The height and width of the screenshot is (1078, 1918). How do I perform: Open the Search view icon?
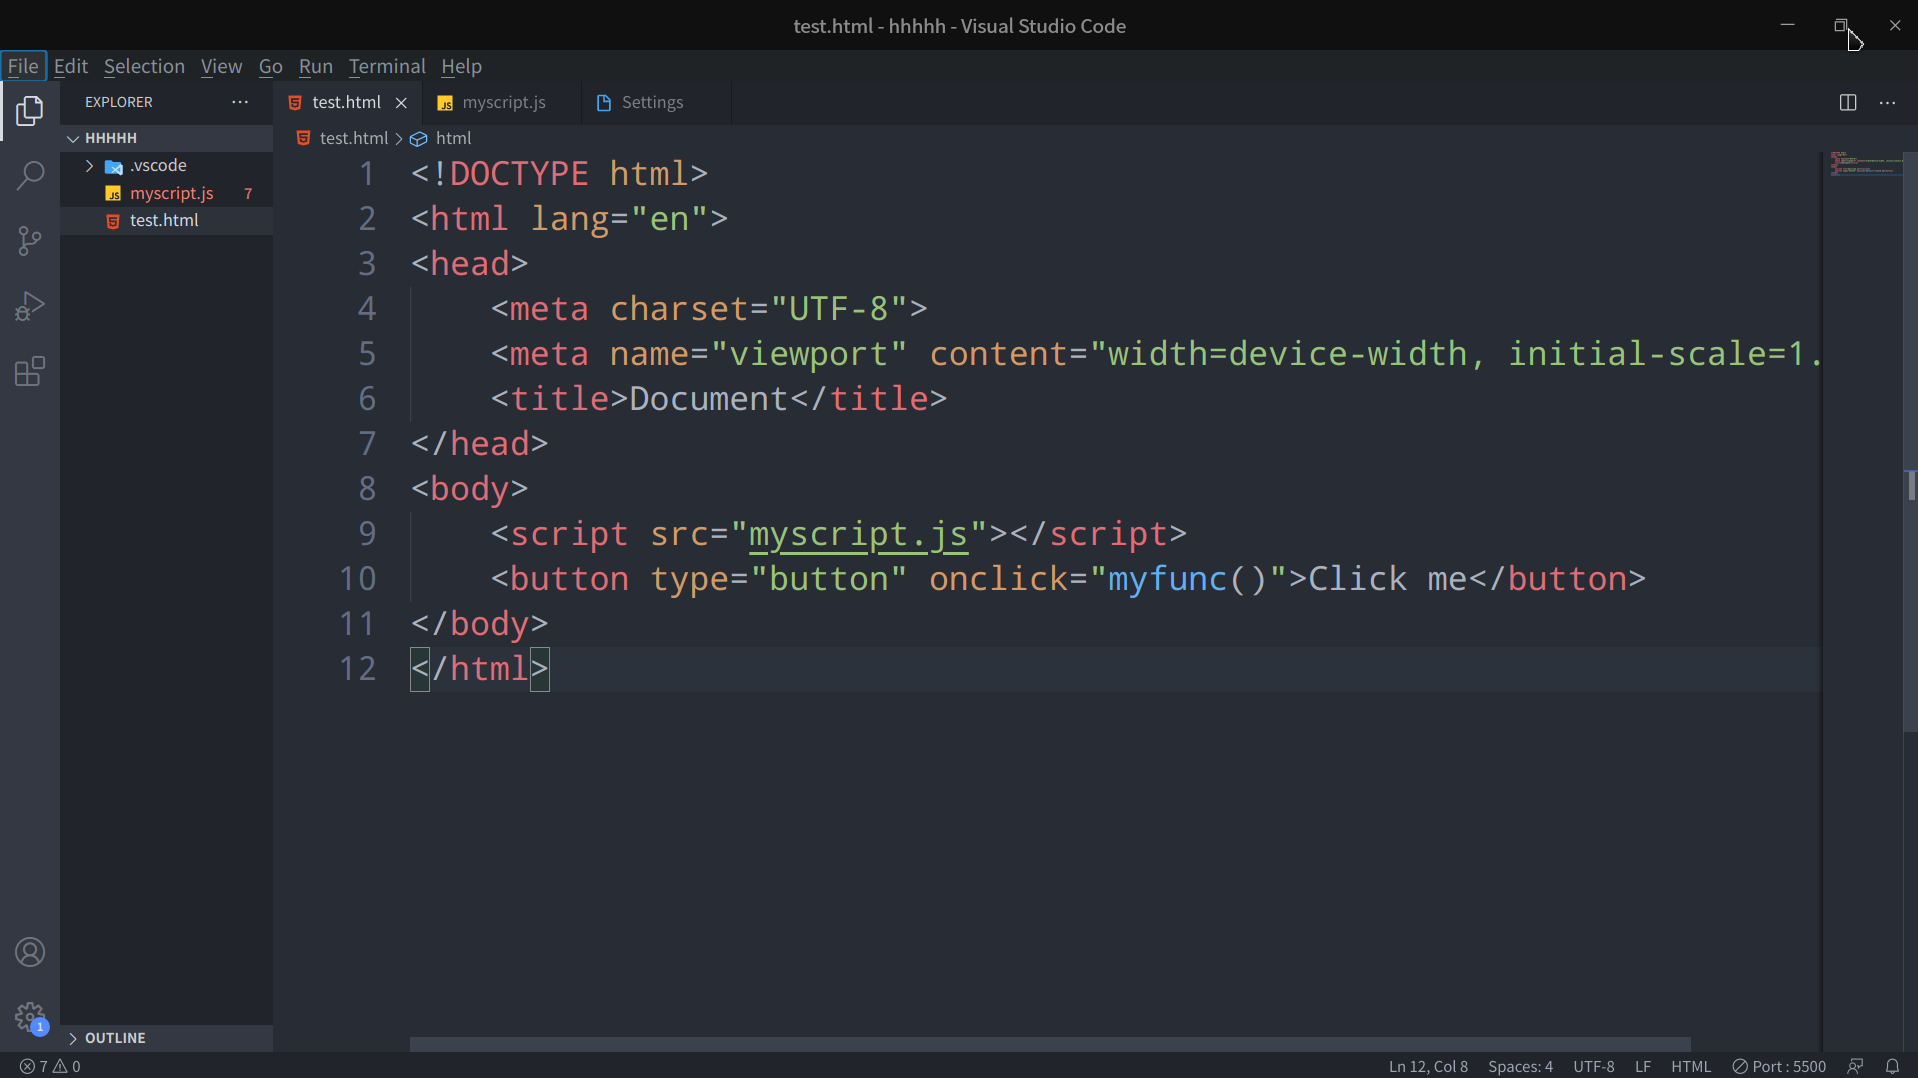[30, 176]
